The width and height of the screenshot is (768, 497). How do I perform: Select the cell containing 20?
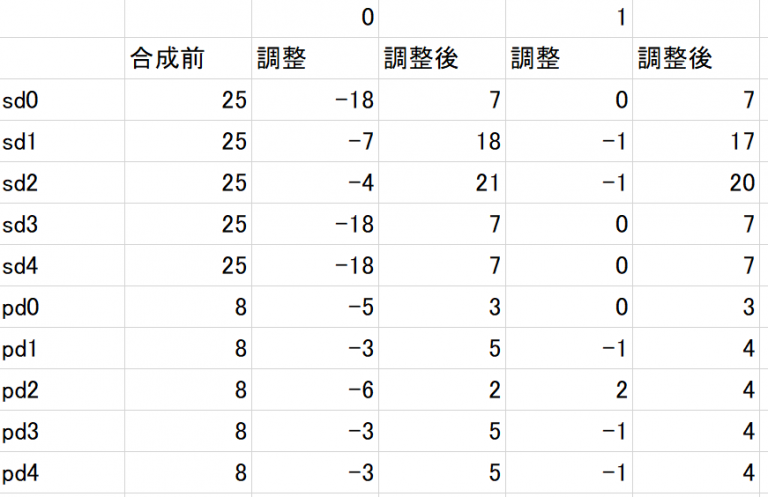(697, 183)
